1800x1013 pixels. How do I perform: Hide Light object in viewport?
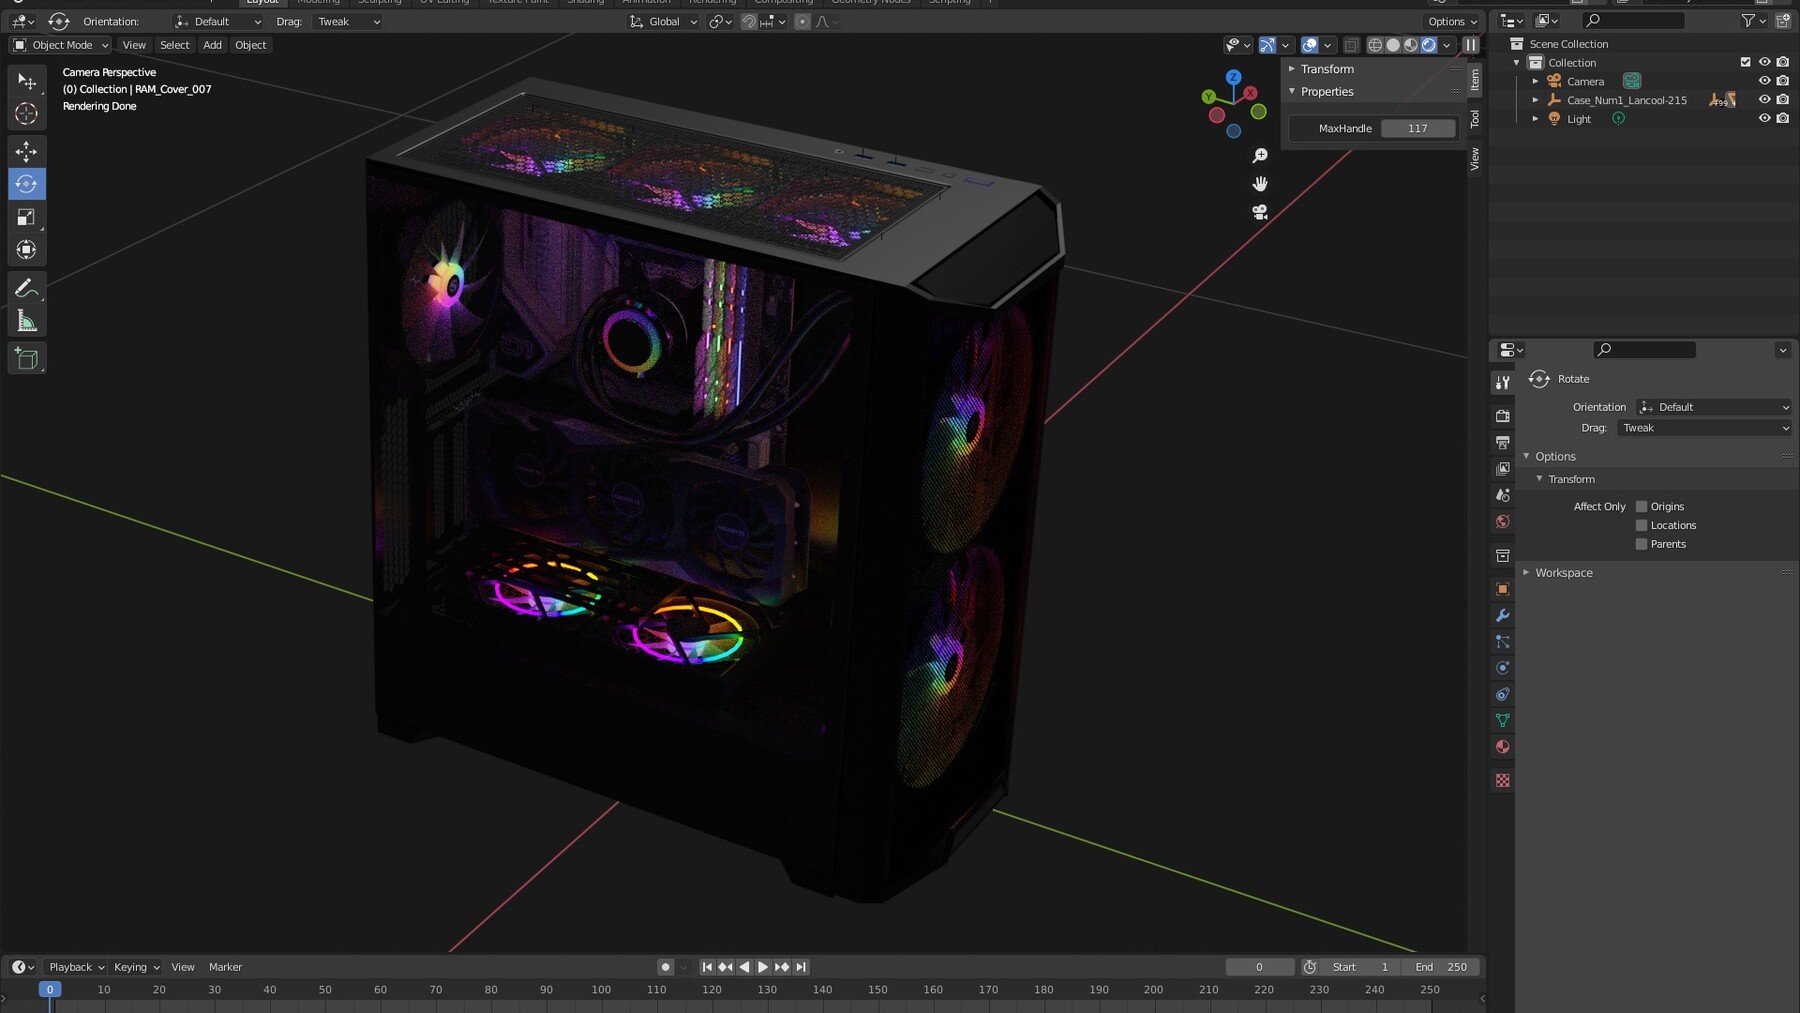point(1764,119)
